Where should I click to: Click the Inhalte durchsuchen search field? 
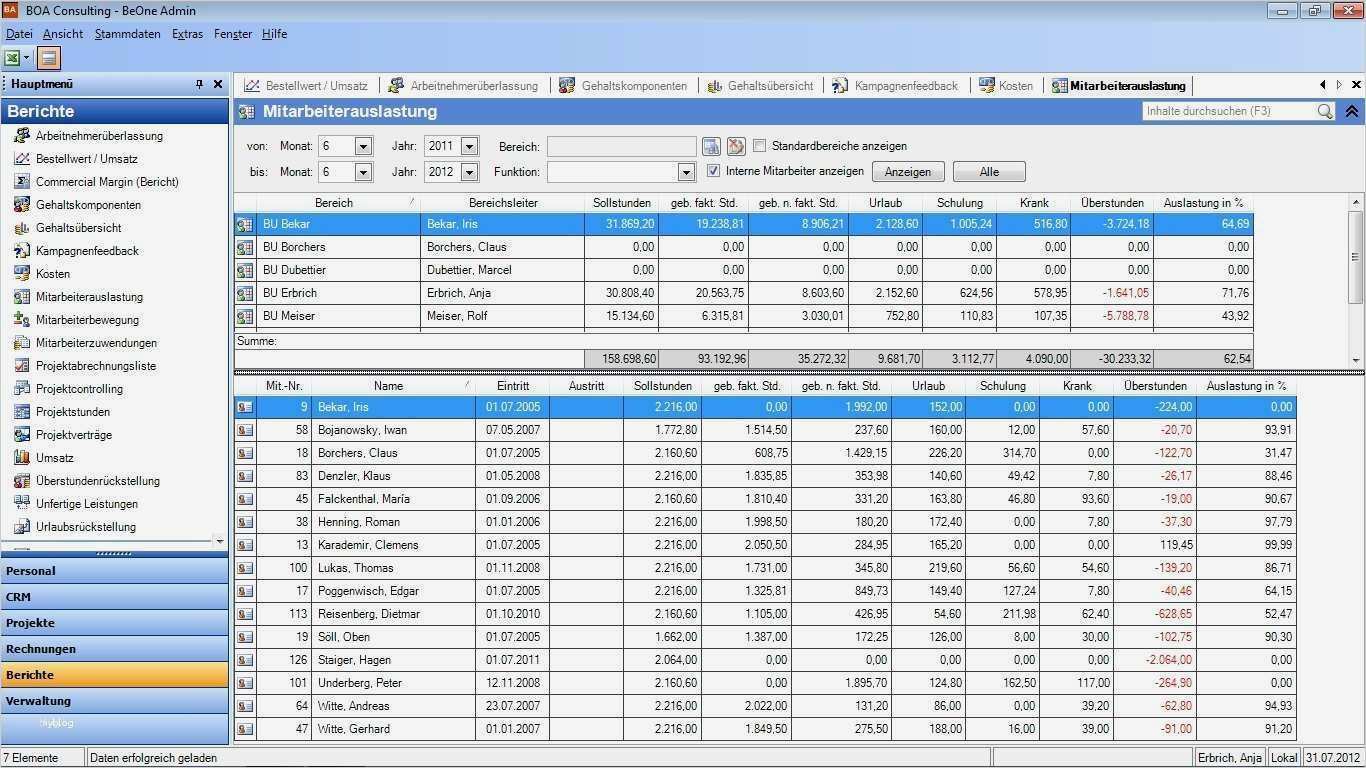pyautogui.click(x=1230, y=111)
